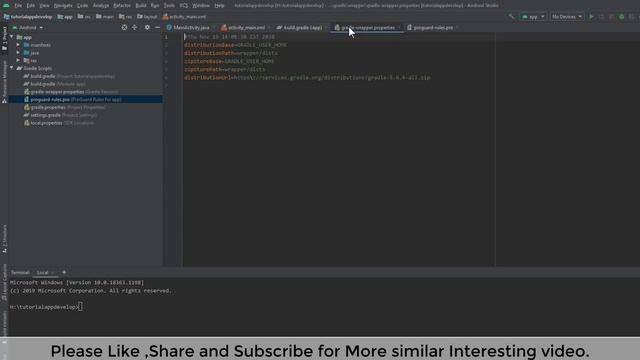Collapse the Gradle Scripts node
Image resolution: width=640 pixels, height=360 pixels.
pyautogui.click(x=12, y=68)
